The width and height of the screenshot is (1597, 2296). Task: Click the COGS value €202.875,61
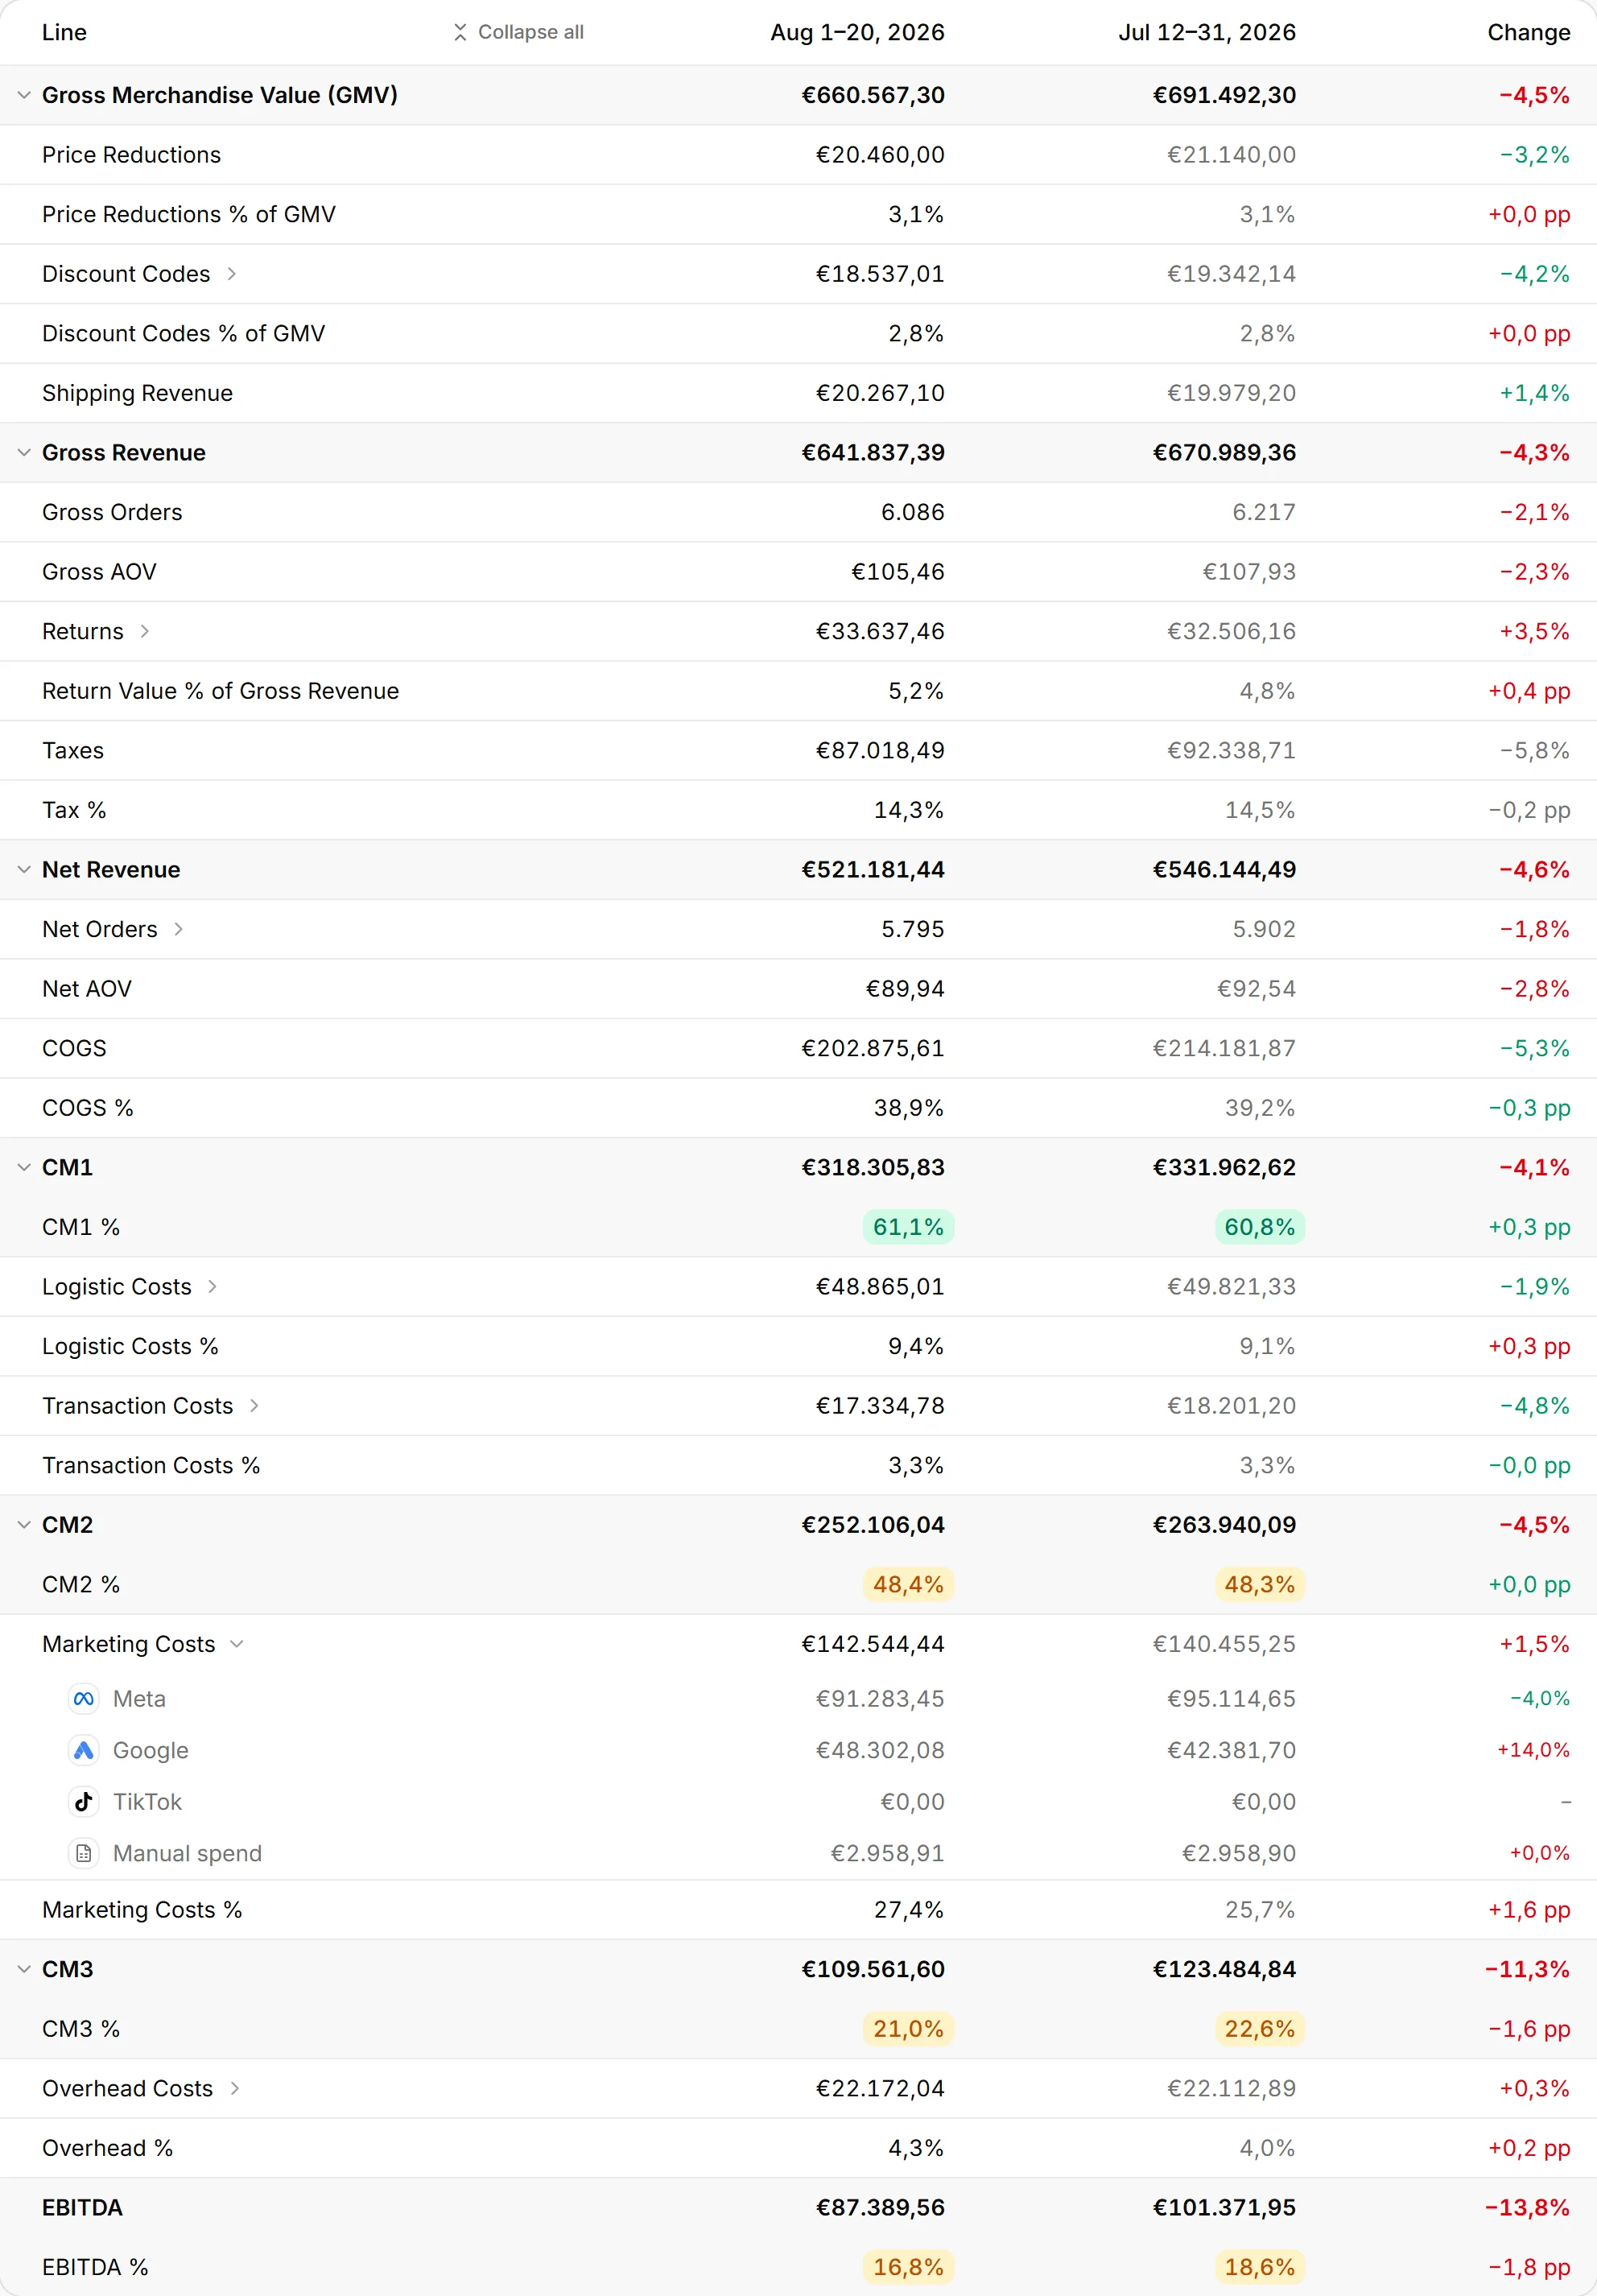point(873,1048)
